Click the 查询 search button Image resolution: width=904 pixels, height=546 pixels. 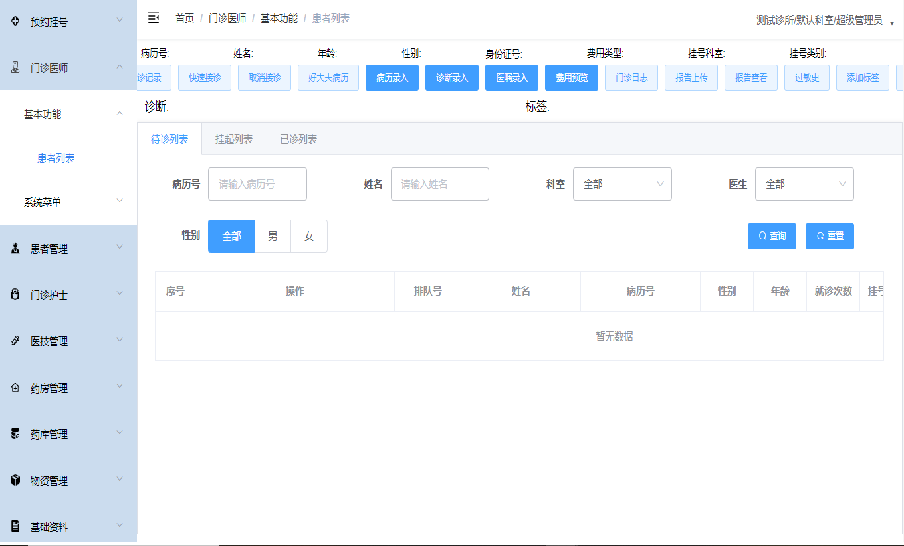771,236
